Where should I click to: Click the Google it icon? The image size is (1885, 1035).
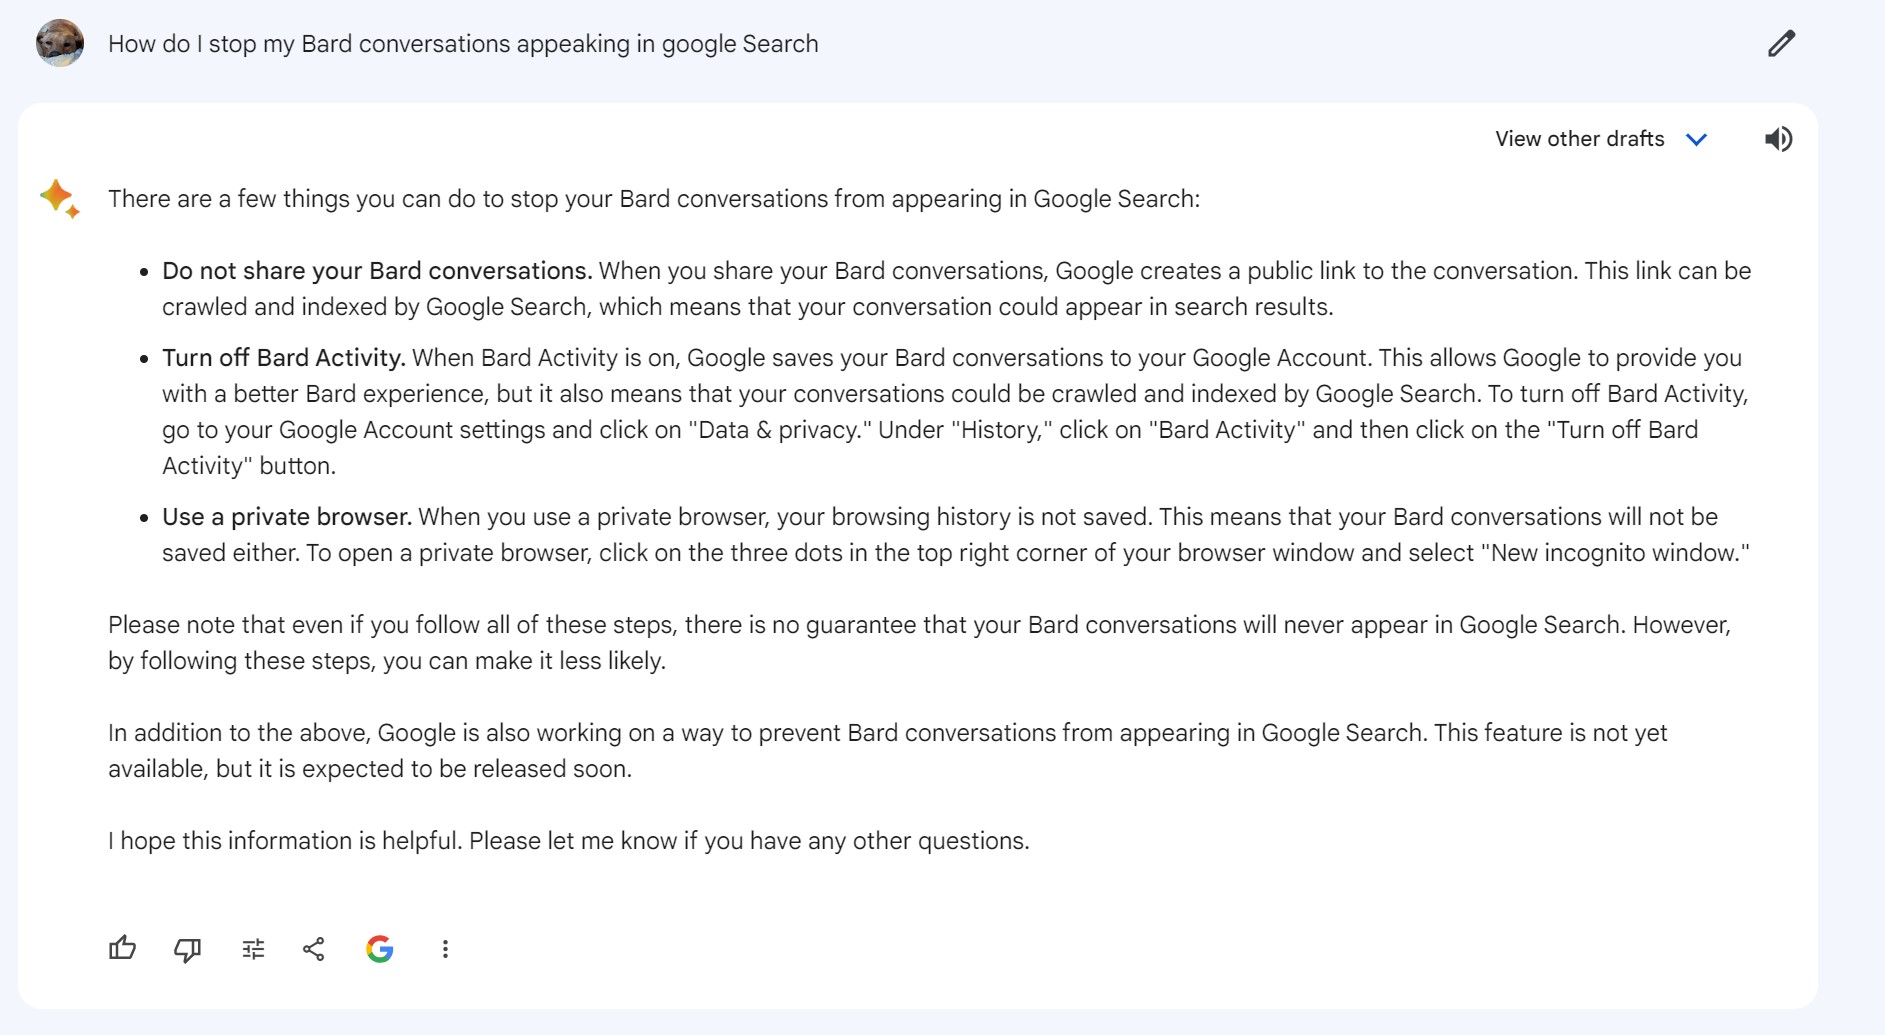coord(380,949)
